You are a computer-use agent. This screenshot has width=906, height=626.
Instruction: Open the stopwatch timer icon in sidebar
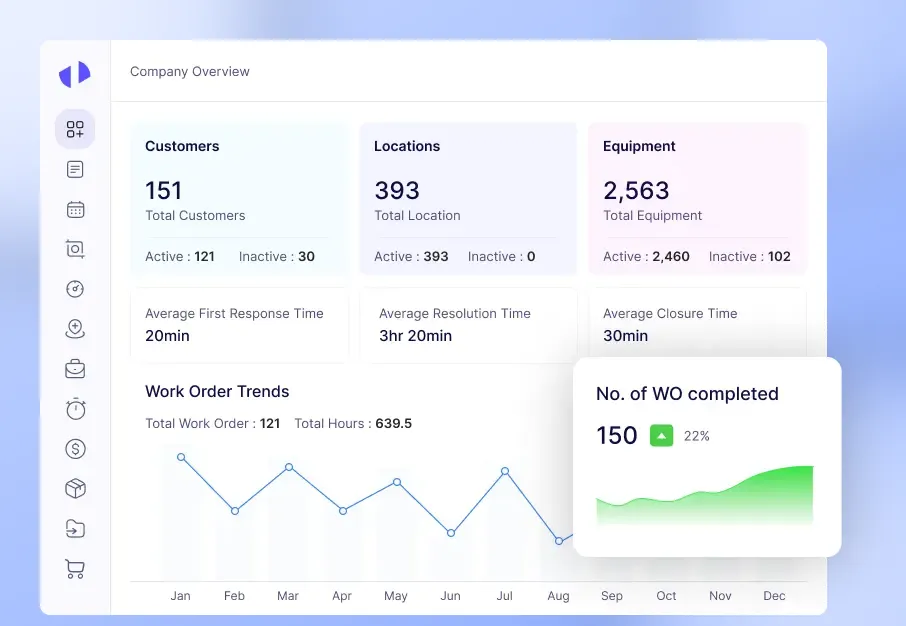point(76,409)
